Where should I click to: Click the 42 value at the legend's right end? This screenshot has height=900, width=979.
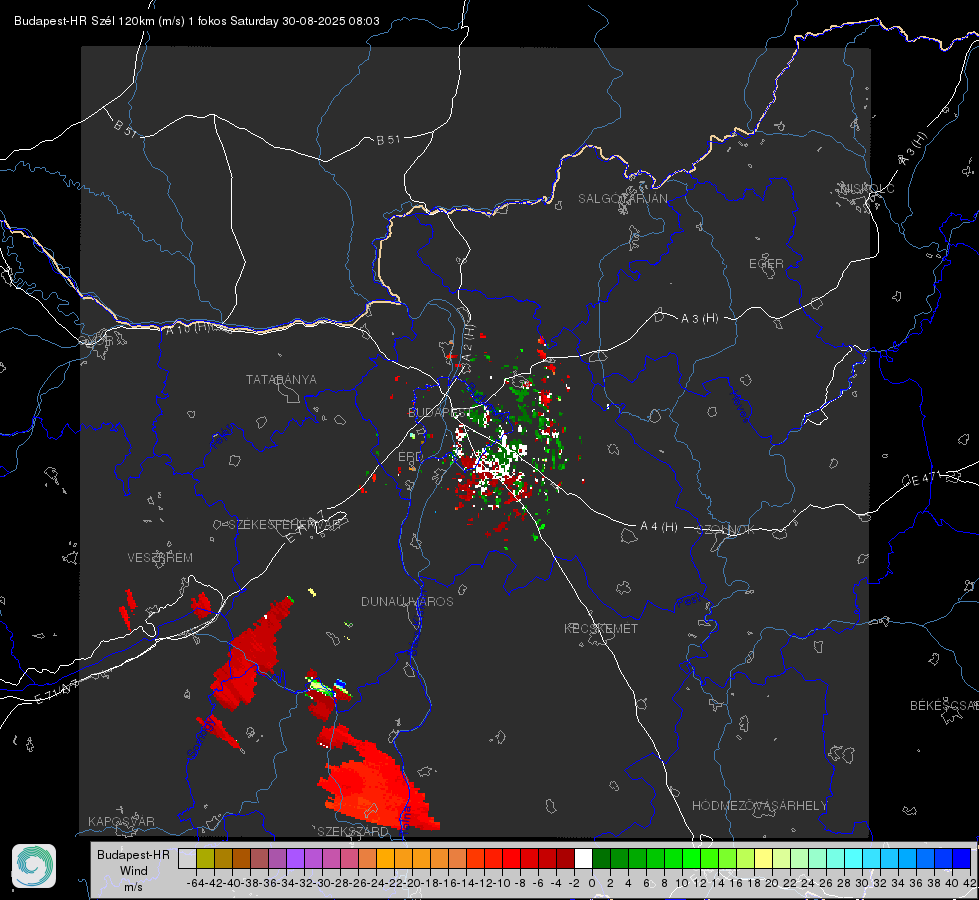pos(970,883)
